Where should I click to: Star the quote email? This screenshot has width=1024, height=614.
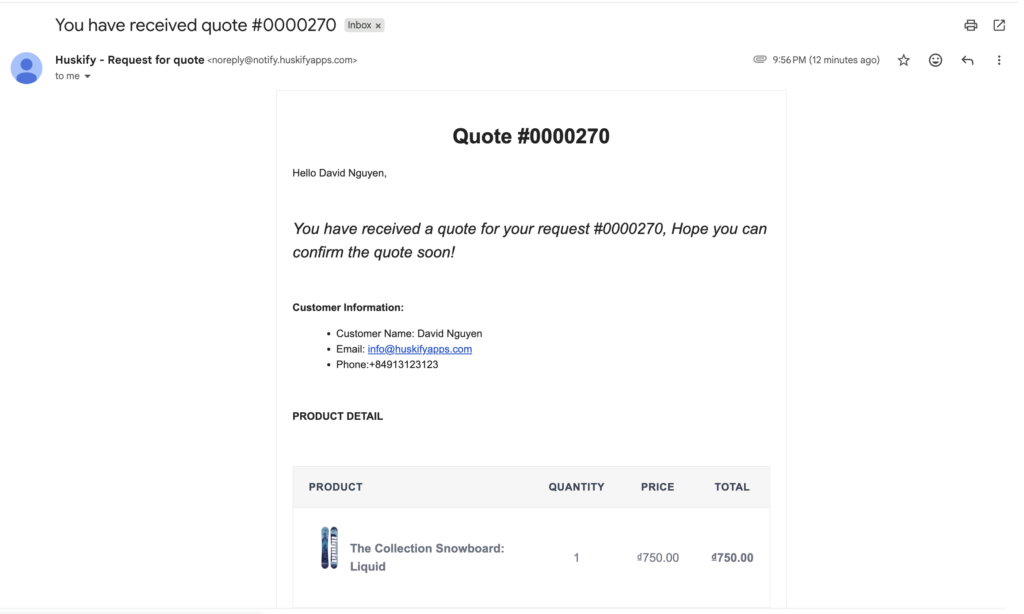coord(903,60)
